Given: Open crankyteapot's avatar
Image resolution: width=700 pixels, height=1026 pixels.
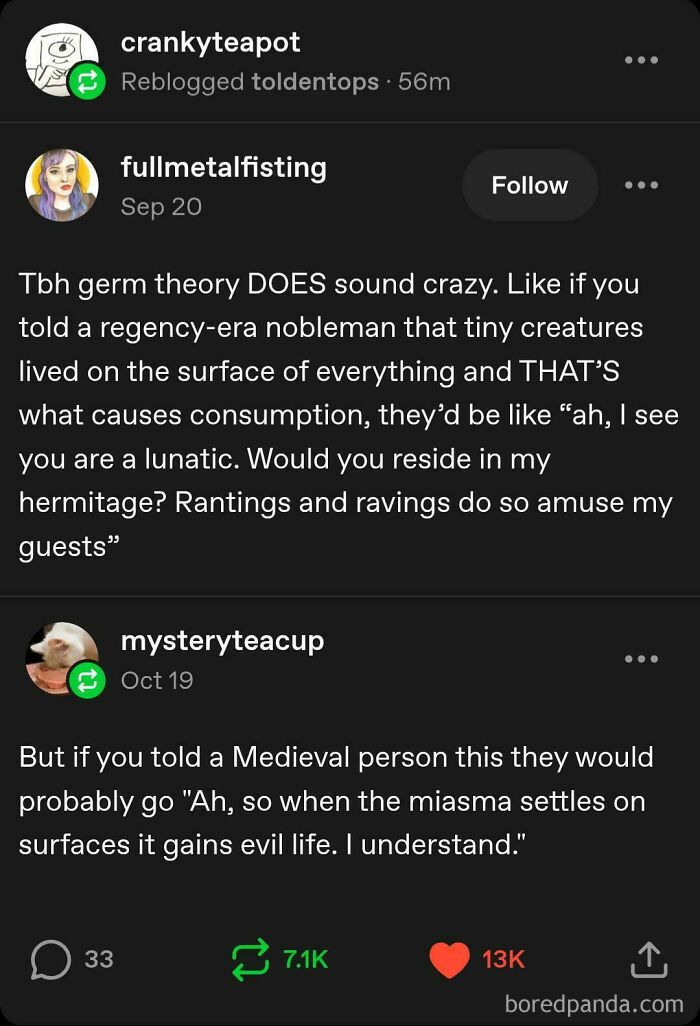Looking at the screenshot, I should (x=60, y=58).
